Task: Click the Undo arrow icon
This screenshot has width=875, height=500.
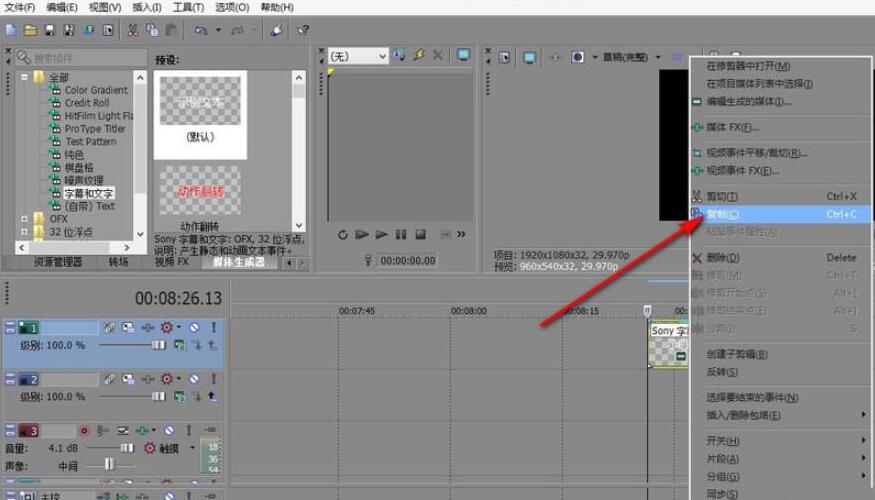Action: click(x=201, y=30)
